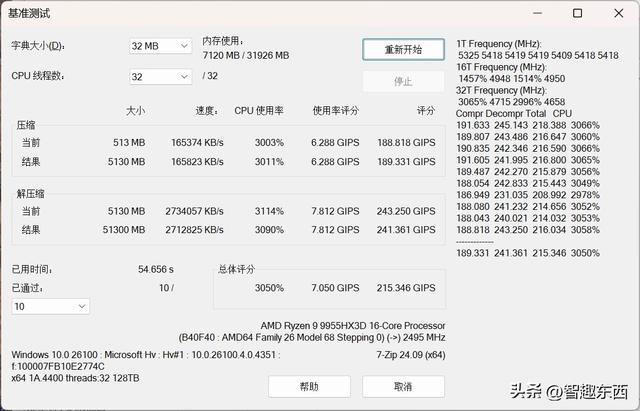640x411 pixels.
Task: Click the 188.818 GIPS compression current rating
Action: [406, 142]
